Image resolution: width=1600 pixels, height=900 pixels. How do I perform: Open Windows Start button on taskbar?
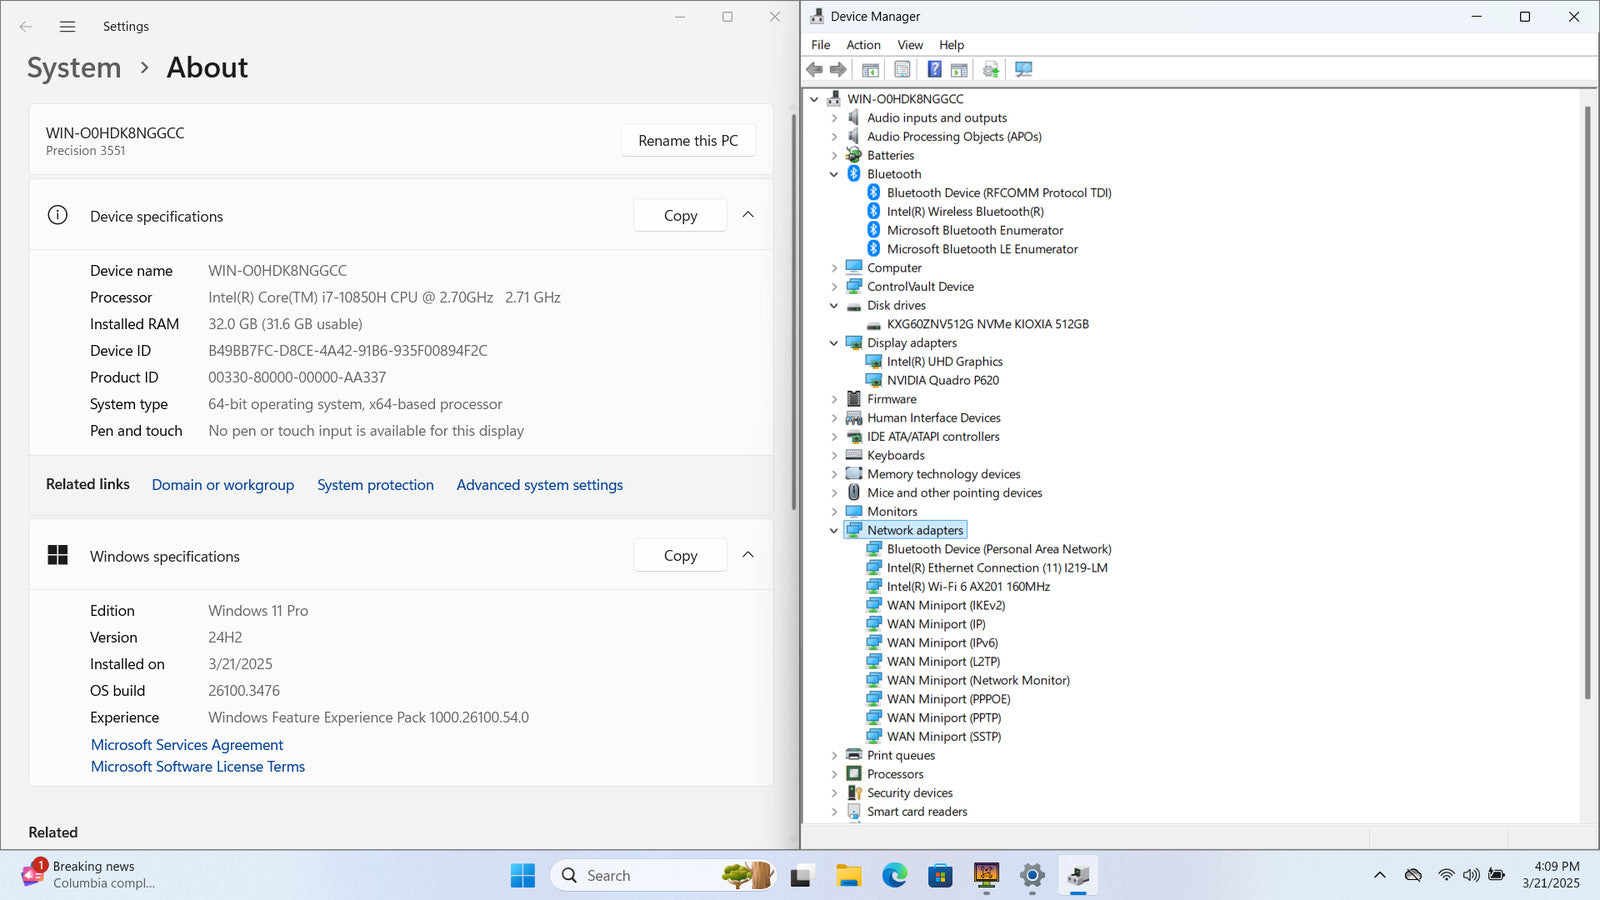tap(523, 876)
